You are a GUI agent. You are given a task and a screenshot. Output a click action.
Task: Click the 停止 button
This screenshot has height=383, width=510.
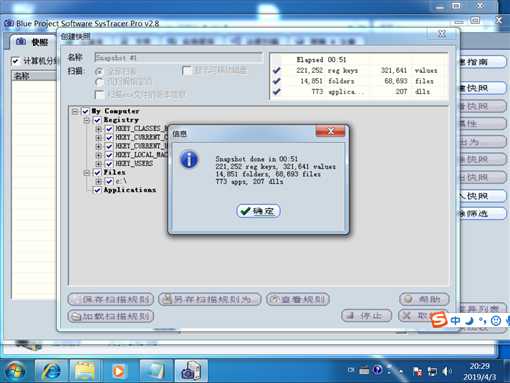(366, 315)
